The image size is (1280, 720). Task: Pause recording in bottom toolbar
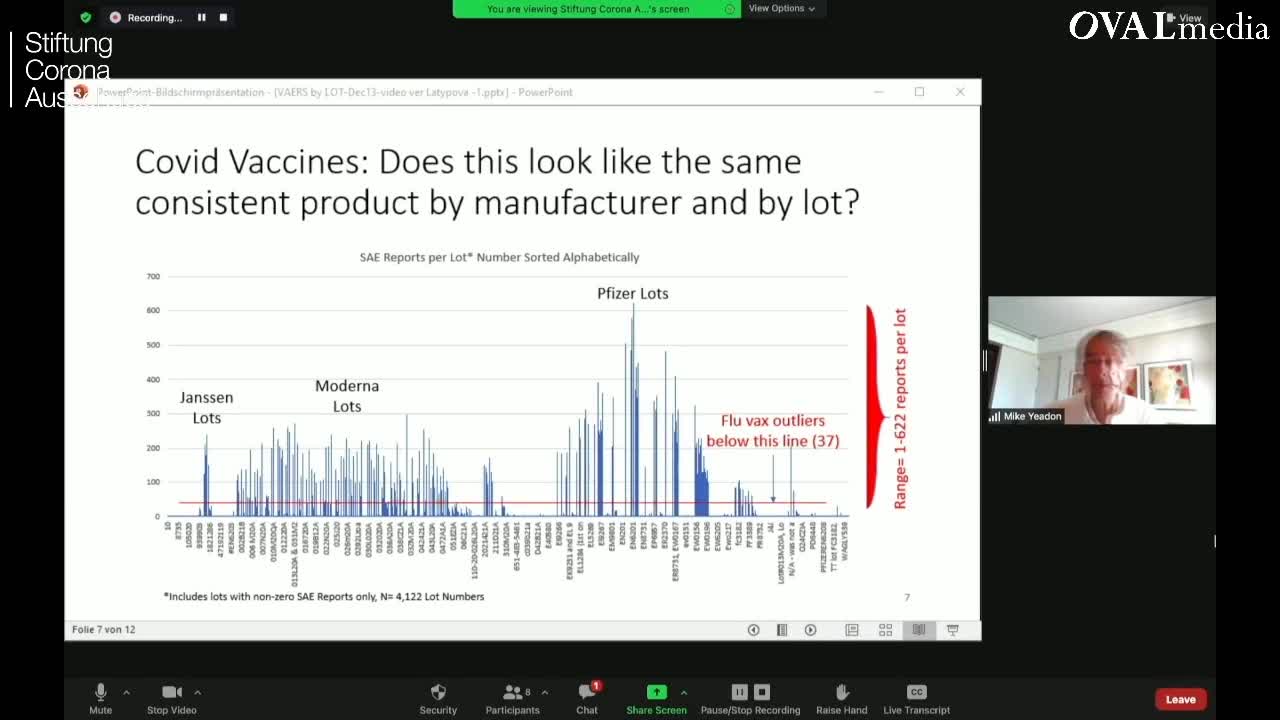point(739,692)
